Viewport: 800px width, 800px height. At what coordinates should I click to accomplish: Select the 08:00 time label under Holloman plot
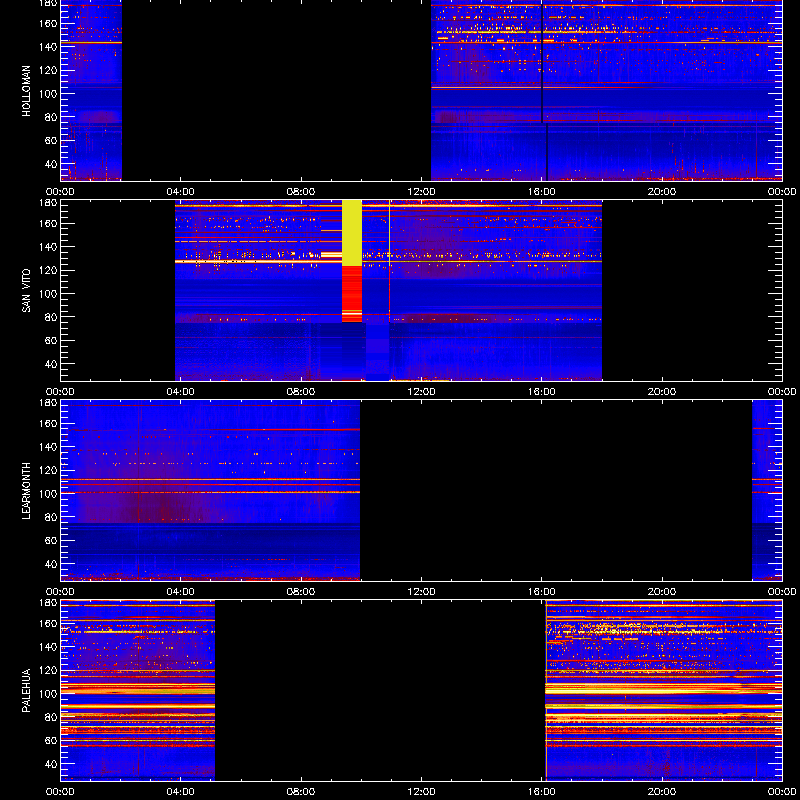(301, 192)
